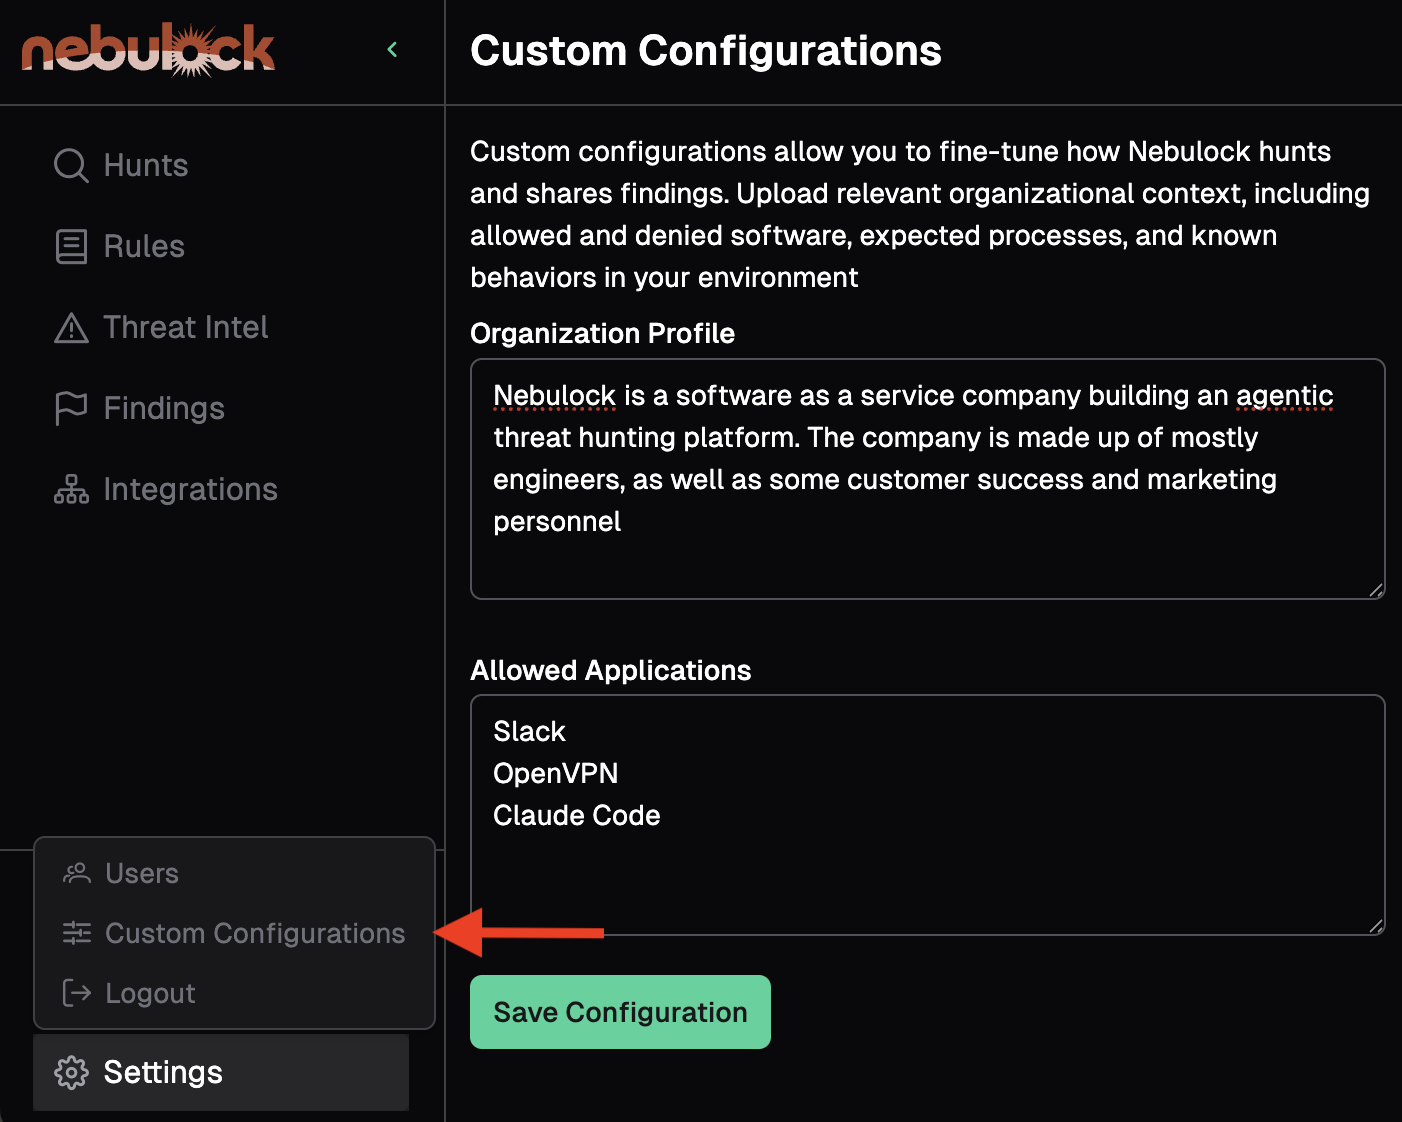Click the Settings gear icon
Viewport: 1402px width, 1122px height.
point(71,1072)
